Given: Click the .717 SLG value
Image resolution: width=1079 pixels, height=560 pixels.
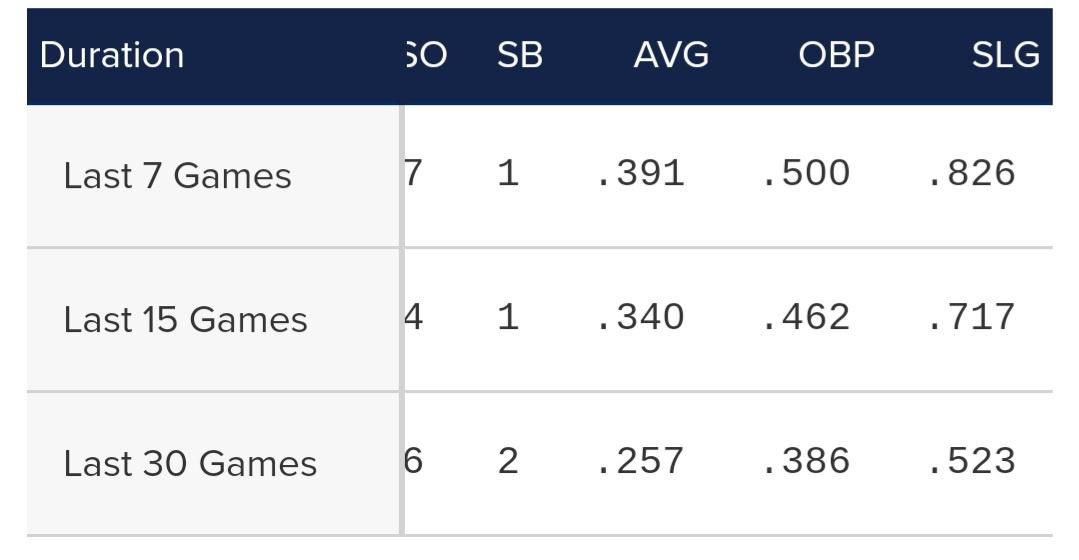Looking at the screenshot, I should point(971,317).
